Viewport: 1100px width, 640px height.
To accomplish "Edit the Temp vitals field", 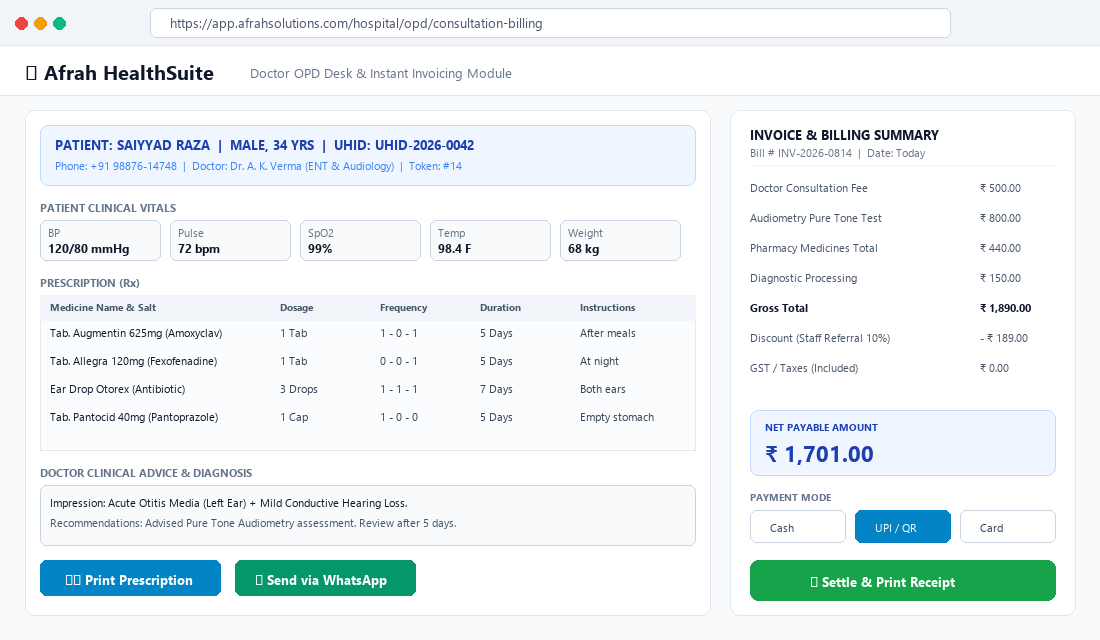I will tap(490, 241).
